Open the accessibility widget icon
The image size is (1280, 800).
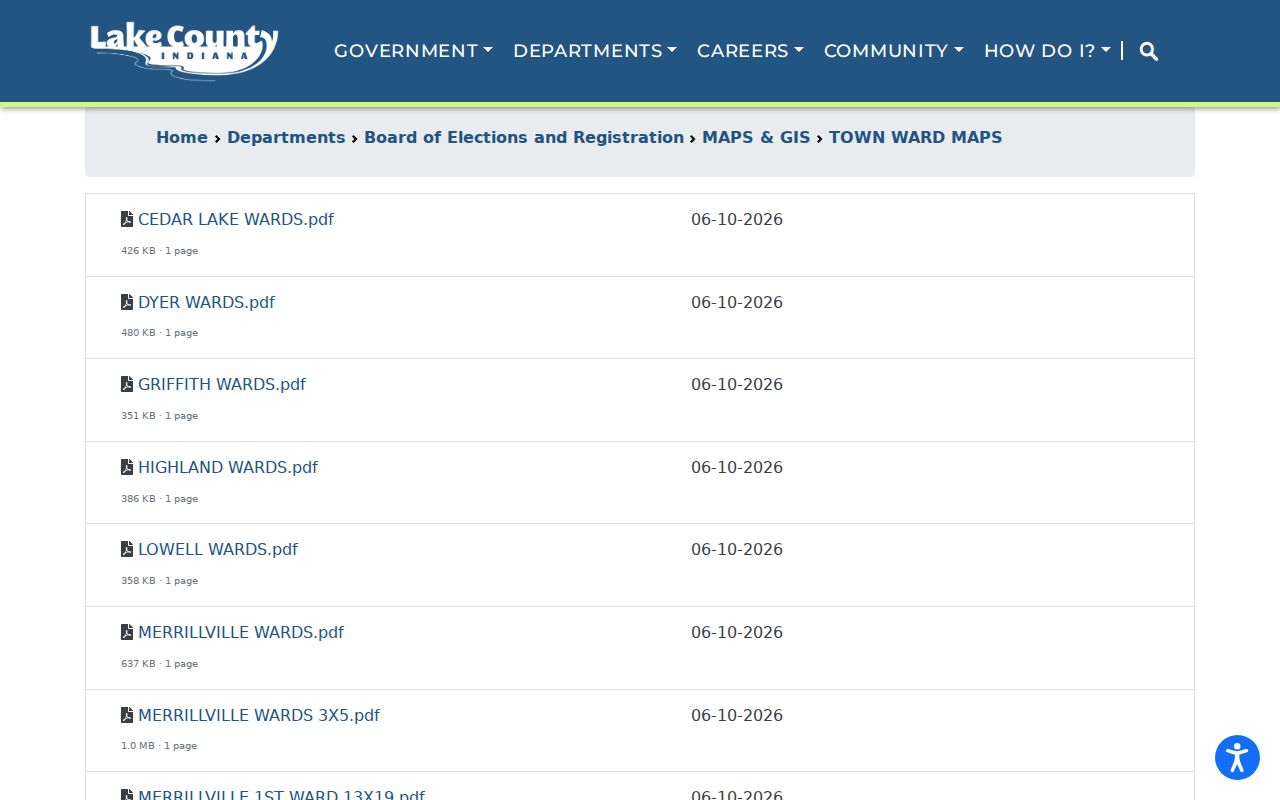pos(1237,758)
